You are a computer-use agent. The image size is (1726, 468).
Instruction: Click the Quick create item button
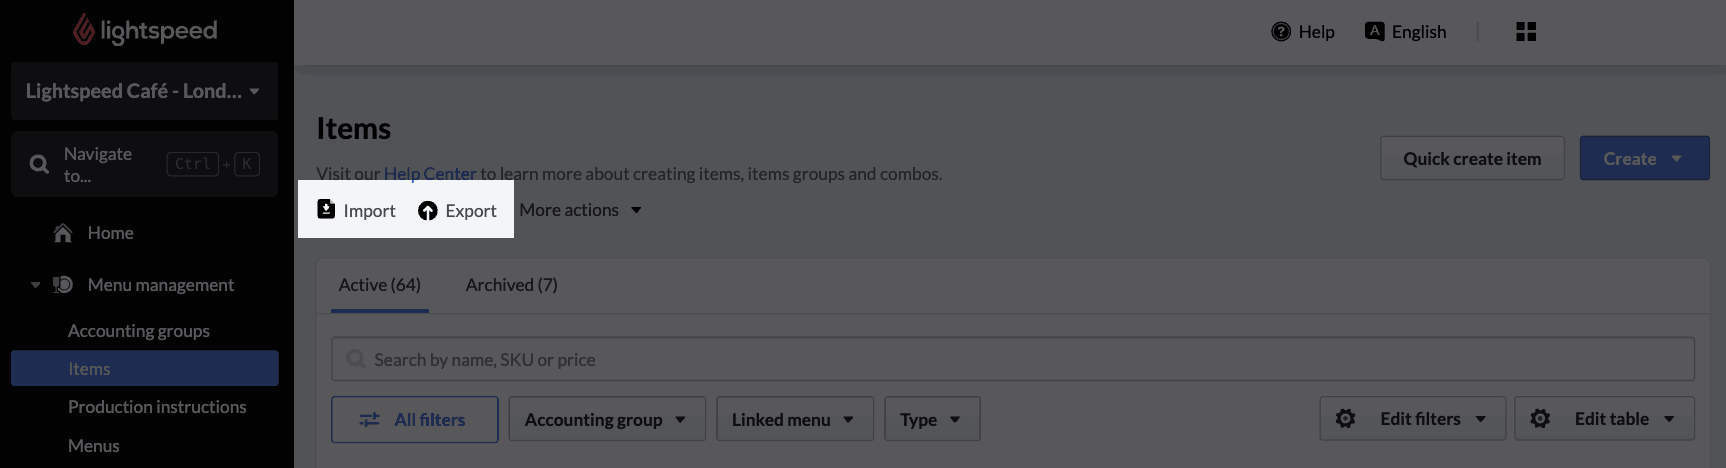[x=1472, y=158]
